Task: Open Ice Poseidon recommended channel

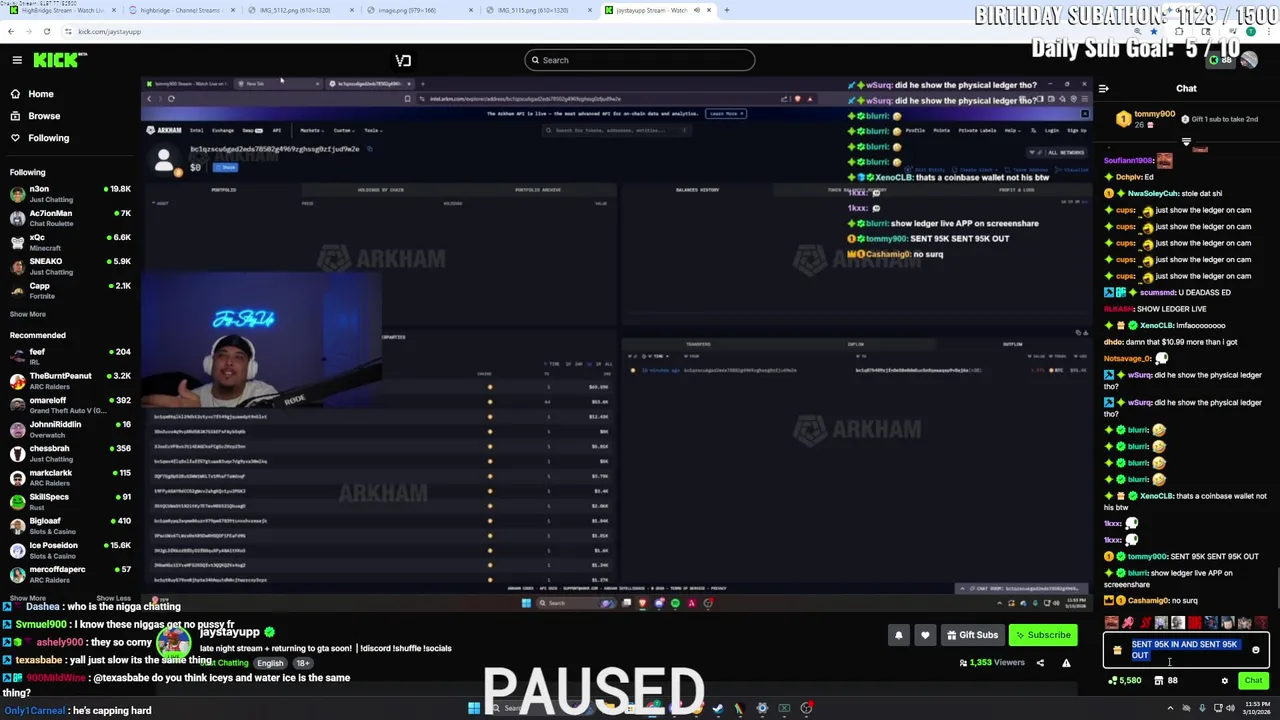Action: click(70, 550)
